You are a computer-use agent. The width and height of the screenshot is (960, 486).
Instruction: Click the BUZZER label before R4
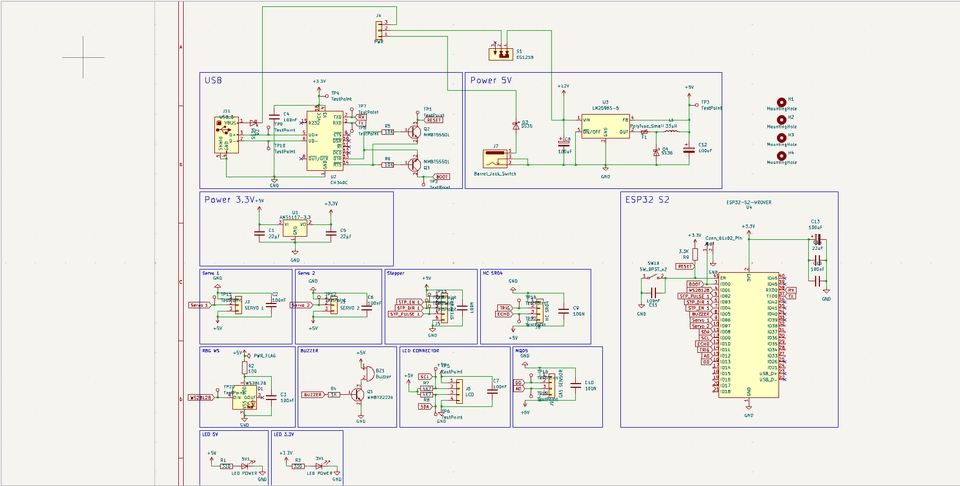313,395
